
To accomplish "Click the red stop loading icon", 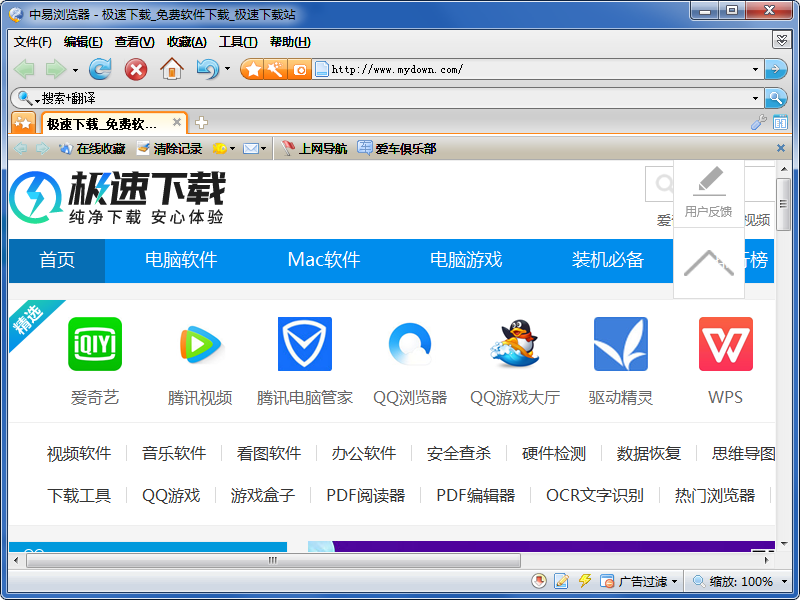I will 135,69.
